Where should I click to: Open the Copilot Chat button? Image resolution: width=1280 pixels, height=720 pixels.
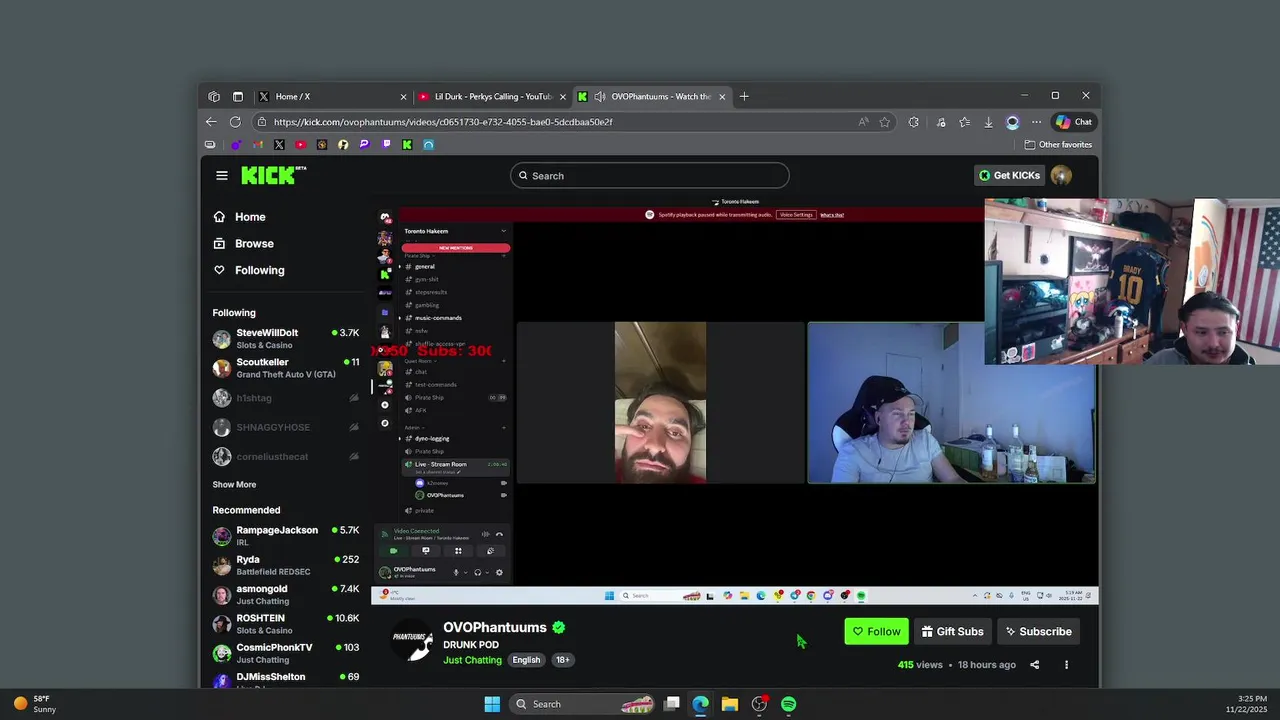click(1074, 122)
